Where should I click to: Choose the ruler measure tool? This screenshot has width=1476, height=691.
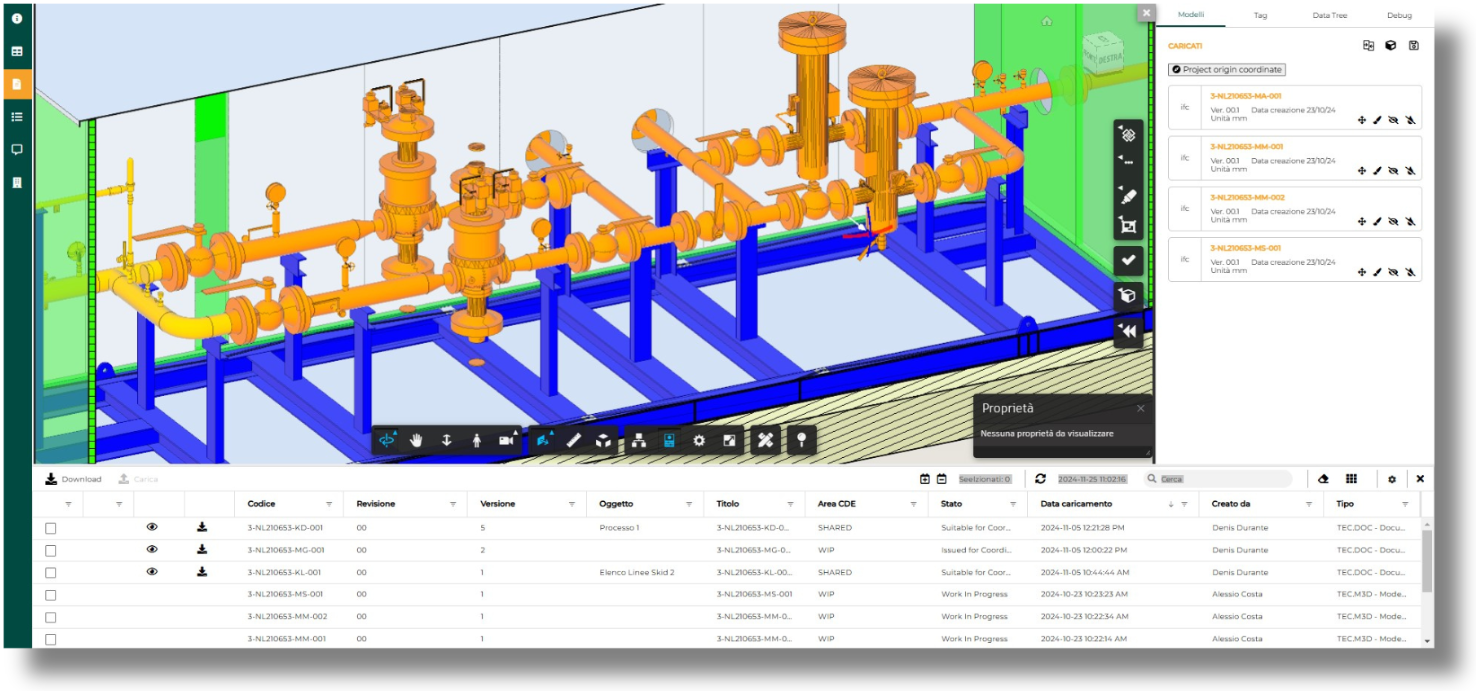(x=574, y=440)
